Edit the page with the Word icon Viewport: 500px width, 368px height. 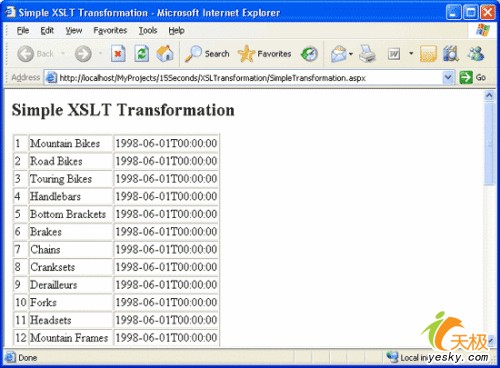pos(394,54)
